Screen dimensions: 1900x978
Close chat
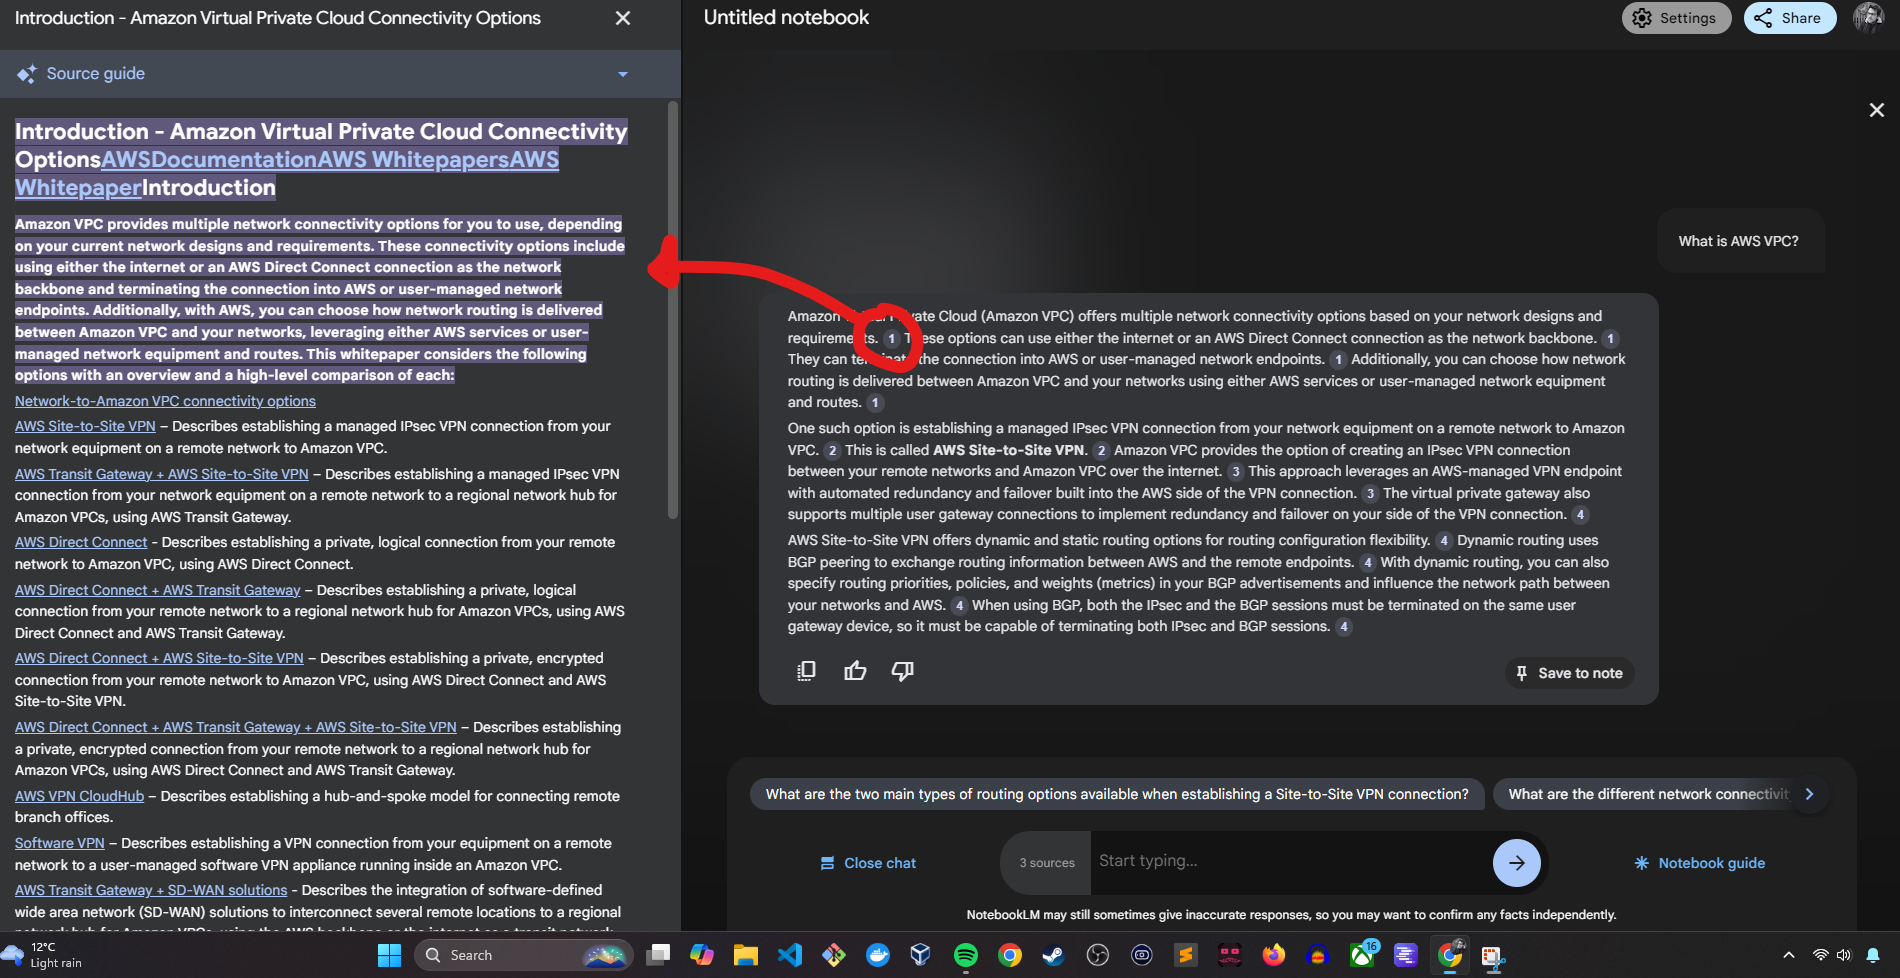[868, 863]
